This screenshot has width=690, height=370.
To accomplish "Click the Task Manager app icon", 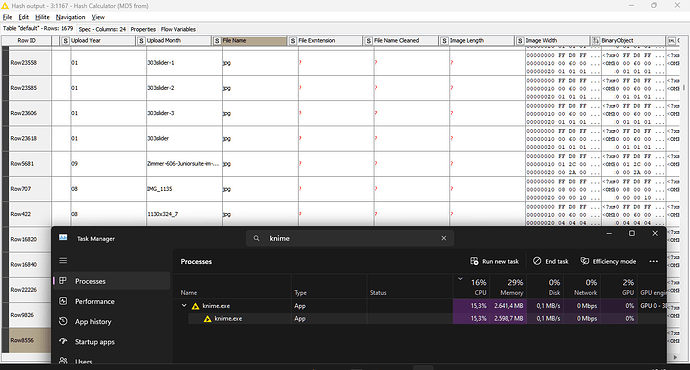I will point(63,238).
